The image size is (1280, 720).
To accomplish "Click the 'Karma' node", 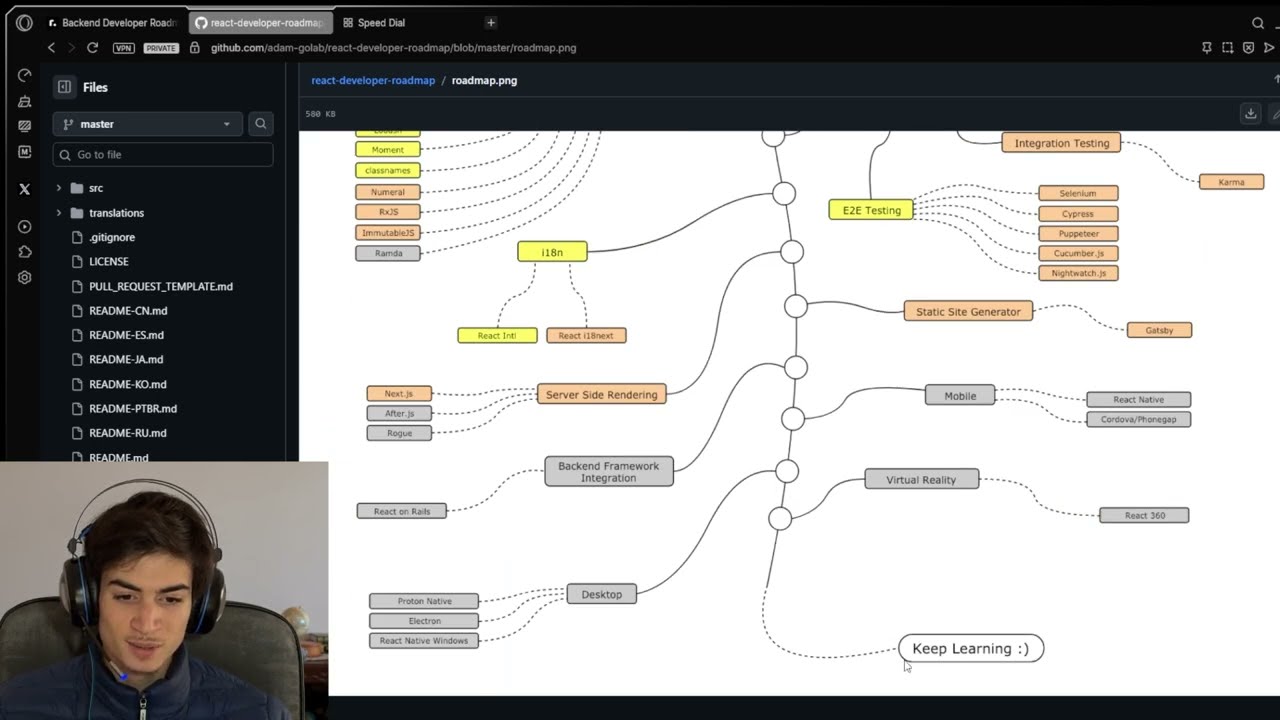I will pyautogui.click(x=1231, y=182).
